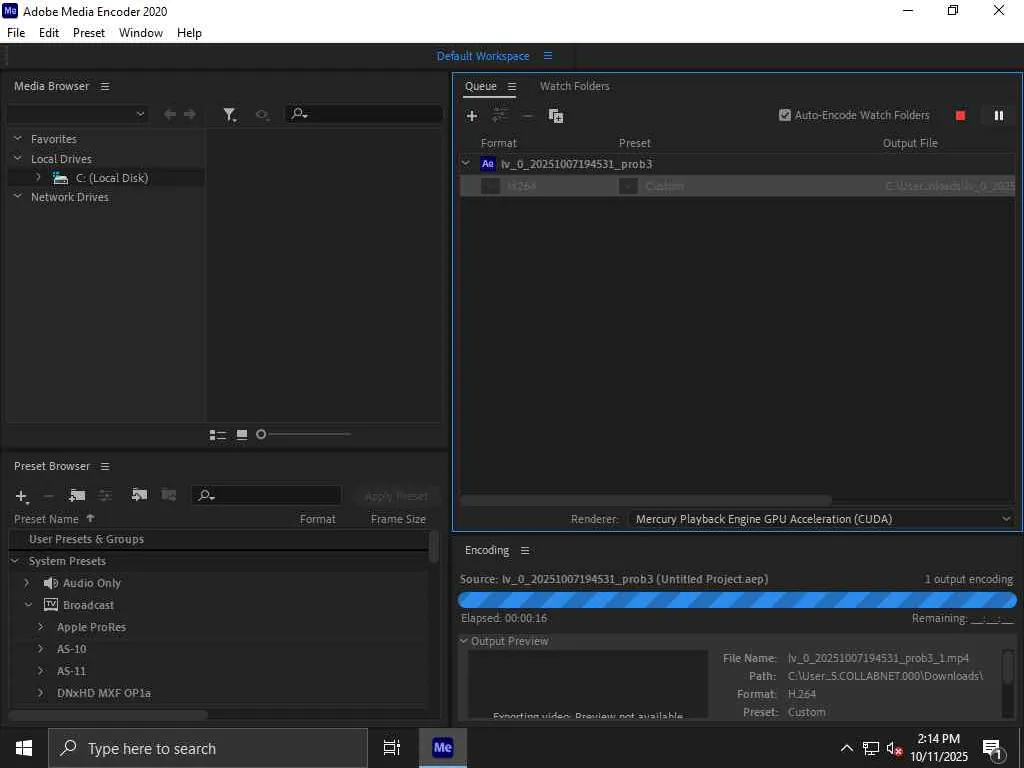Open the Preset menu
Image resolution: width=1024 pixels, height=768 pixels.
pos(89,33)
